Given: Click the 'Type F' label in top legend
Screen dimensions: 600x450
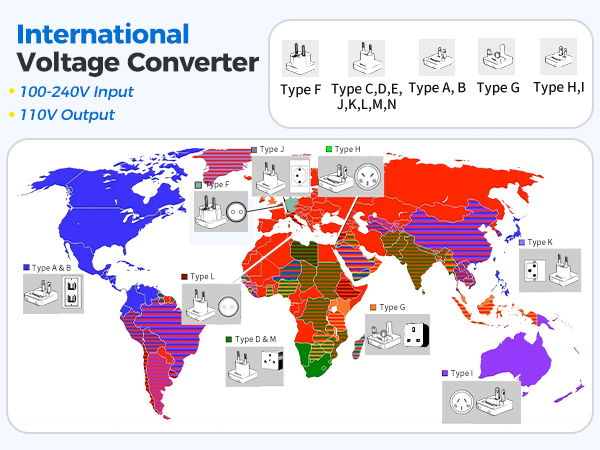Looking at the screenshot, I should pyautogui.click(x=300, y=90).
